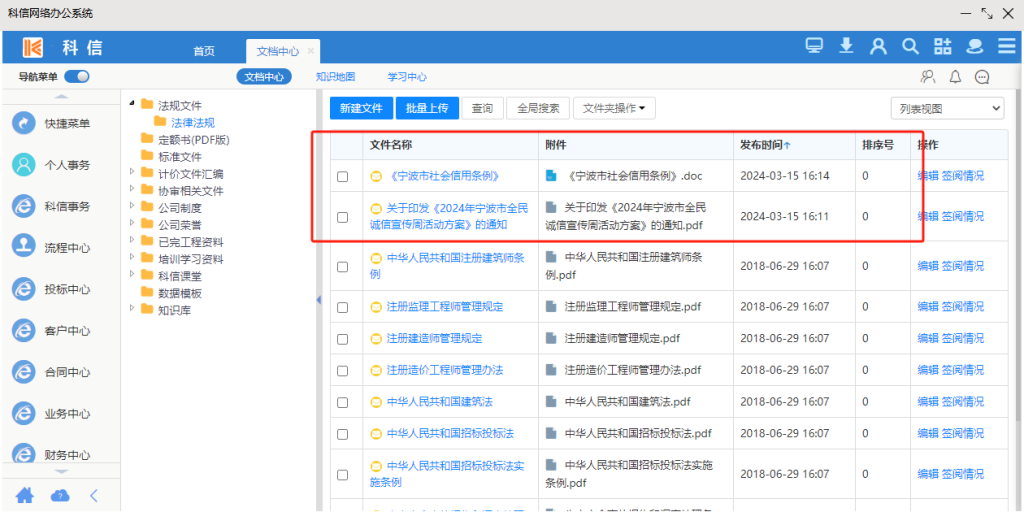Screen dimensions: 1024x512
Task: Click the home icon at bottom left
Action: (x=25, y=495)
